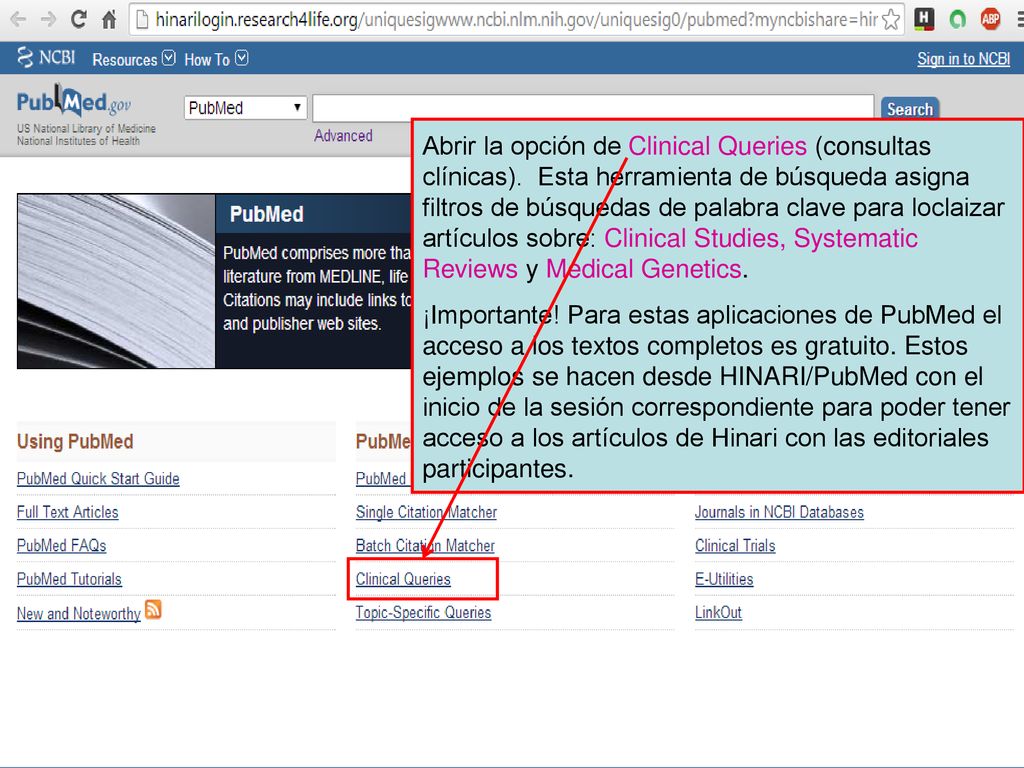Open Single Citation Matcher link
The height and width of the screenshot is (768, 1024).
(426, 512)
